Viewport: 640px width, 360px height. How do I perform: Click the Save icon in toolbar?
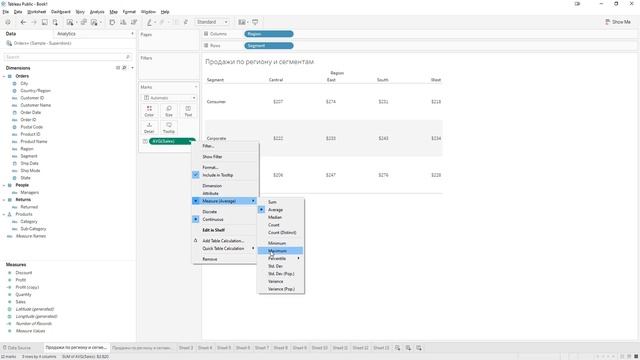click(44, 22)
